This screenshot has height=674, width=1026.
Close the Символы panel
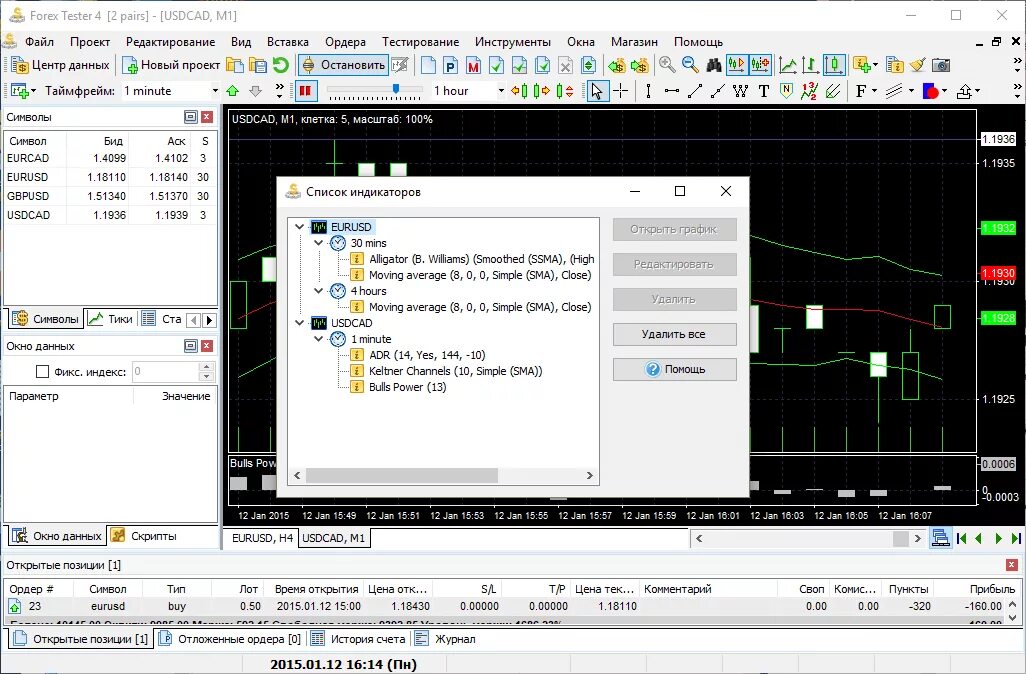pyautogui.click(x=207, y=117)
